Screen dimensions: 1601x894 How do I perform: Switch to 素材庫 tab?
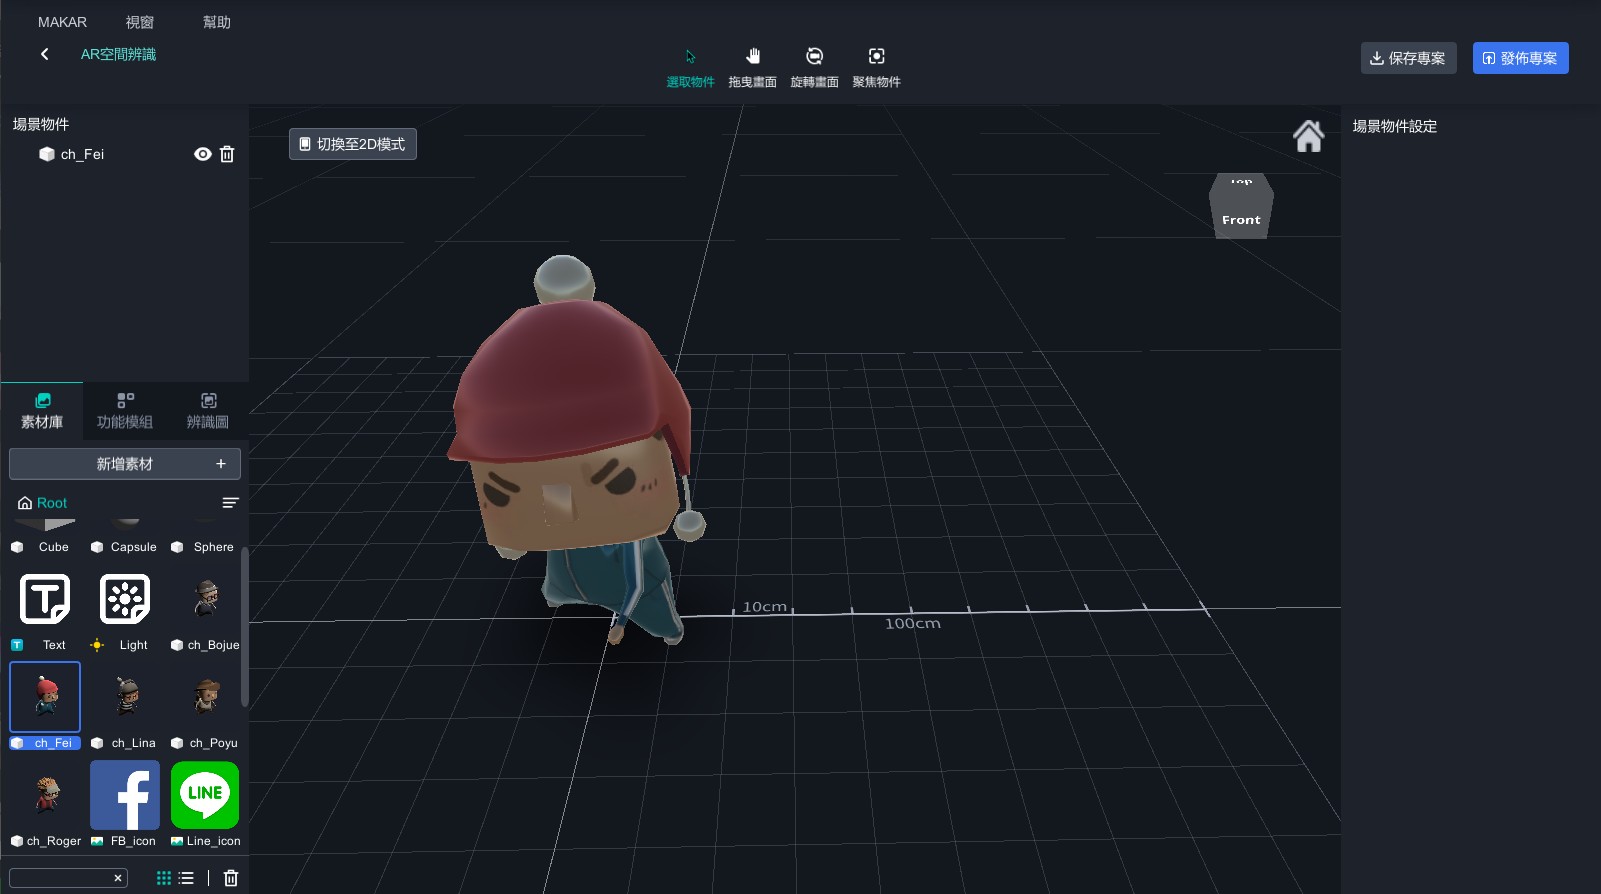pyautogui.click(x=42, y=411)
